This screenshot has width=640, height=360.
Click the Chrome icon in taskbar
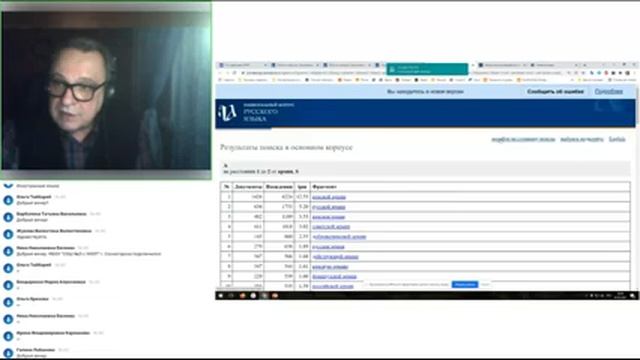point(253,296)
